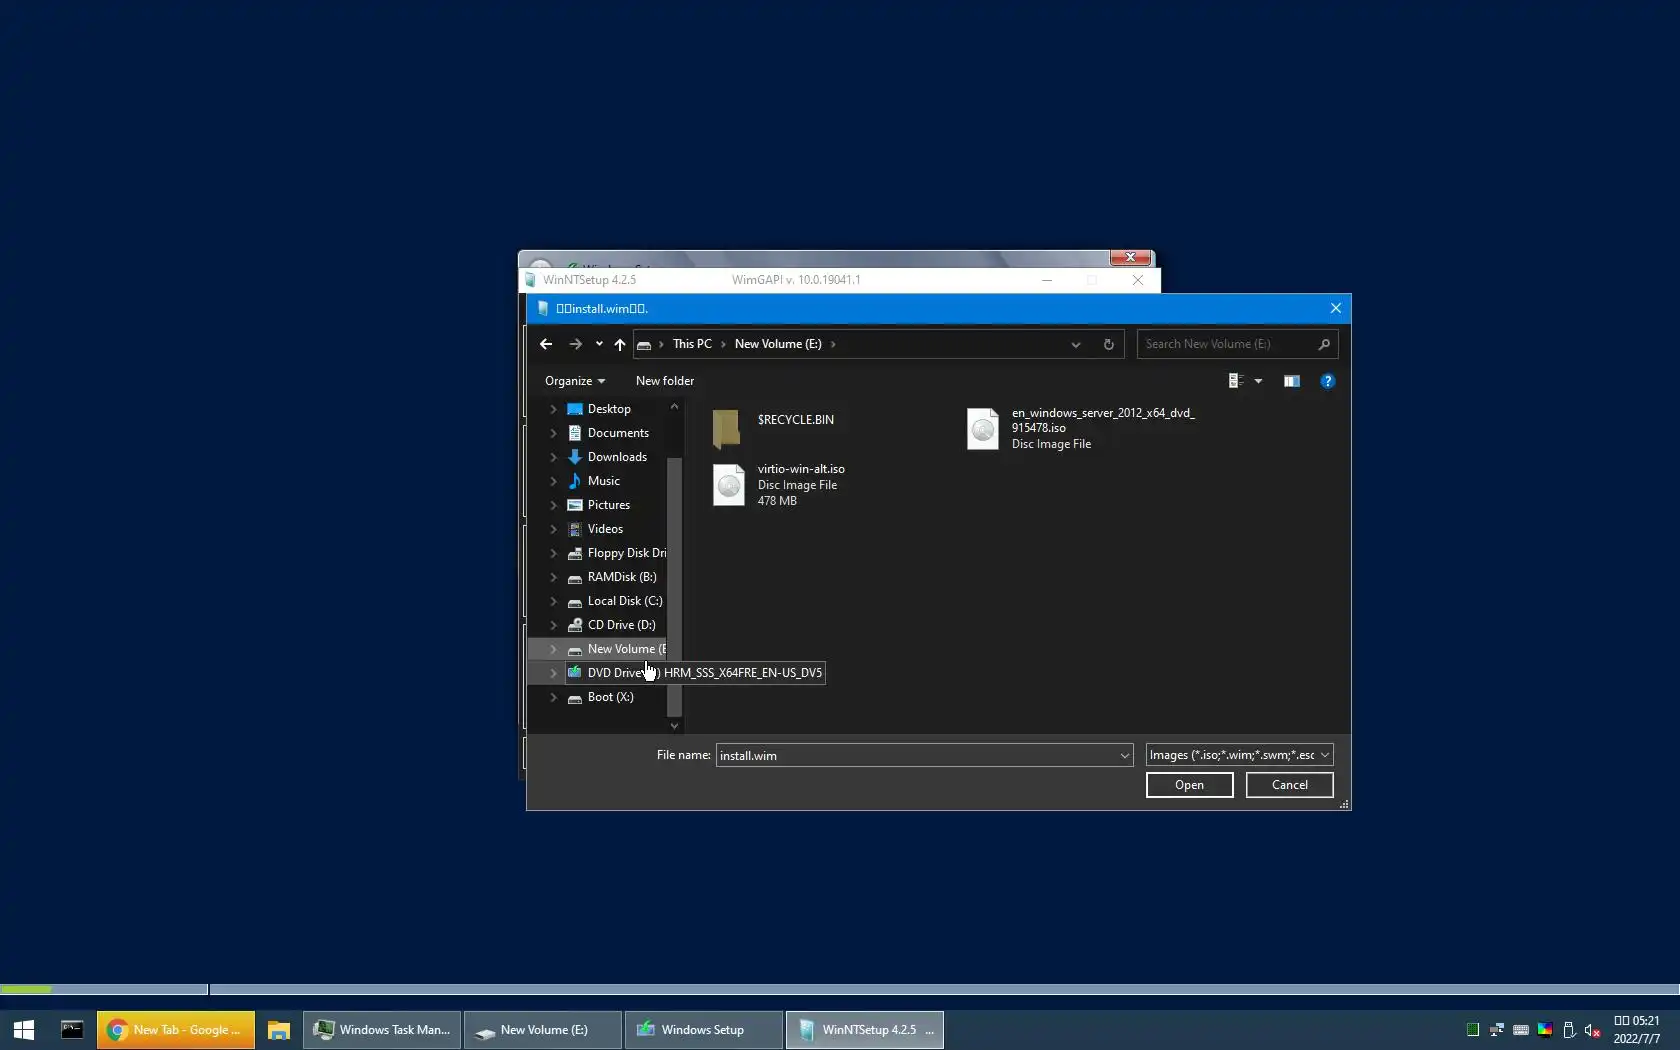Select Downloads in the navigation tree
The image size is (1680, 1050).
[x=617, y=457]
